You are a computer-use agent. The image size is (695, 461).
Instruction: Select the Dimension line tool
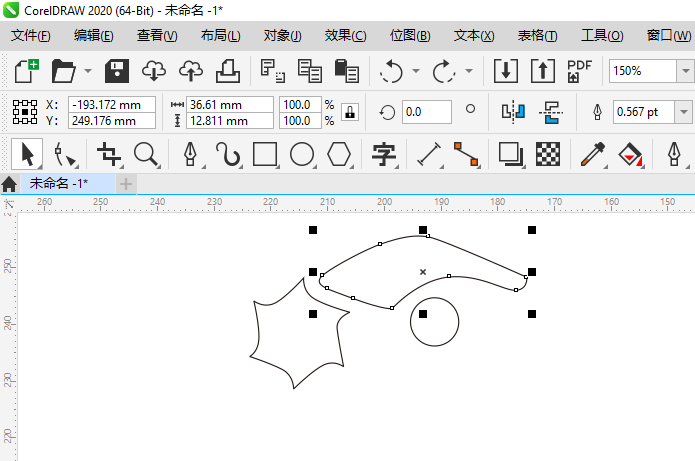coord(429,154)
